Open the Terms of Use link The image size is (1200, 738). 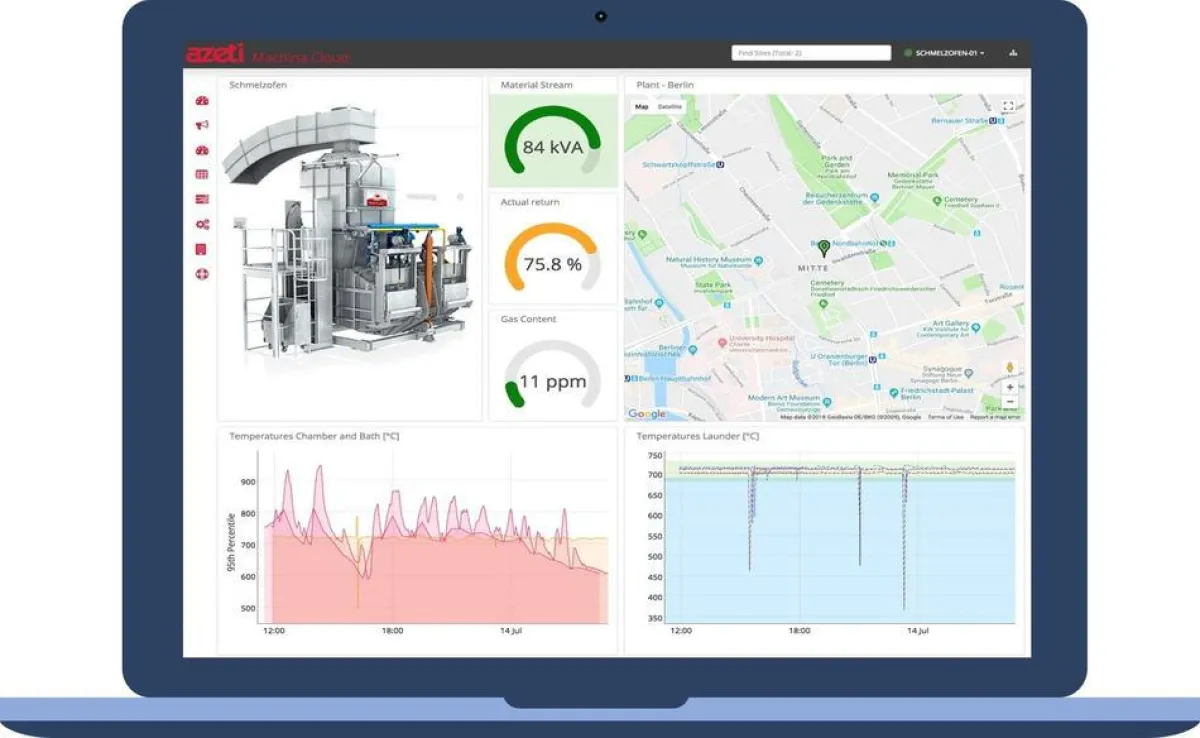[x=945, y=417]
